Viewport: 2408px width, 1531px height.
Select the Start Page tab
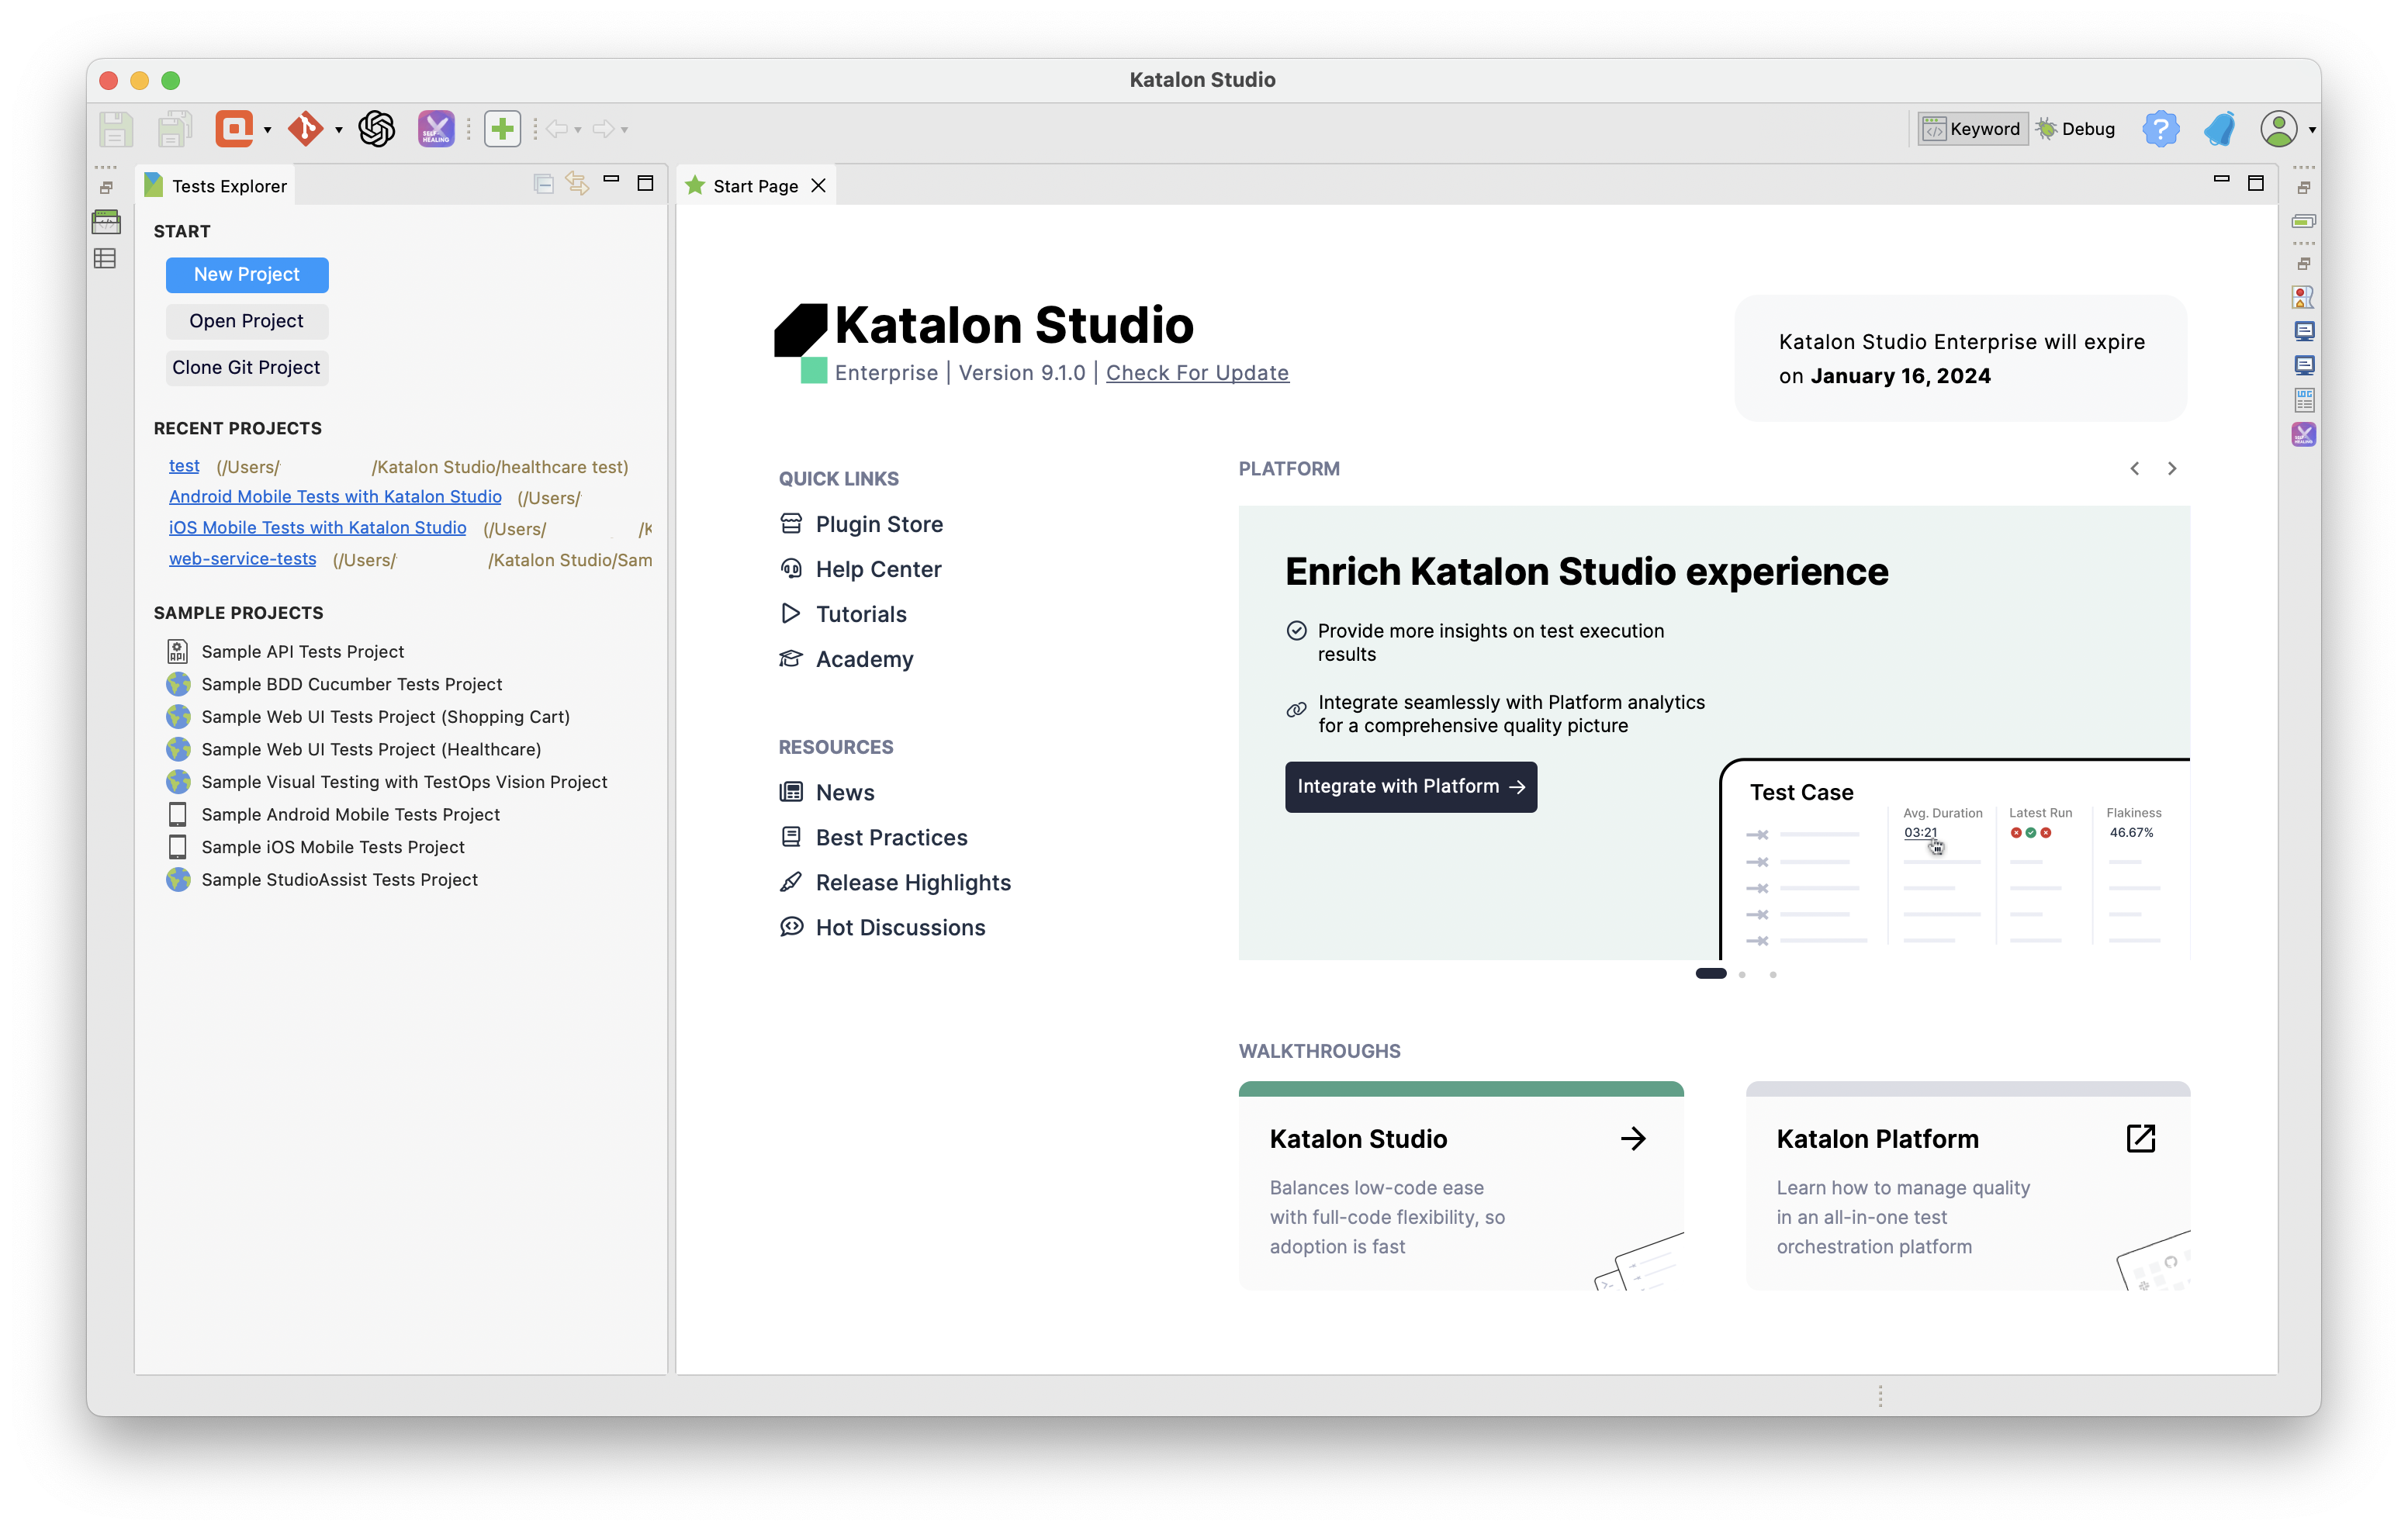tap(754, 186)
